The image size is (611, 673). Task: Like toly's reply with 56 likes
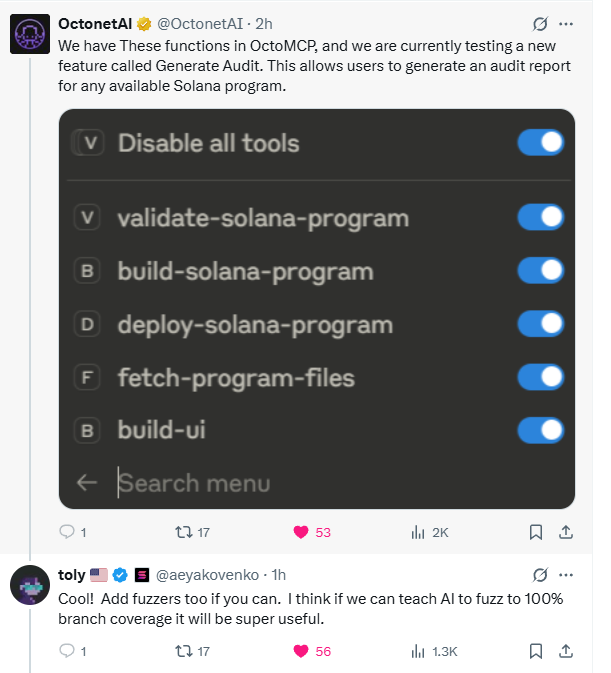(x=312, y=651)
